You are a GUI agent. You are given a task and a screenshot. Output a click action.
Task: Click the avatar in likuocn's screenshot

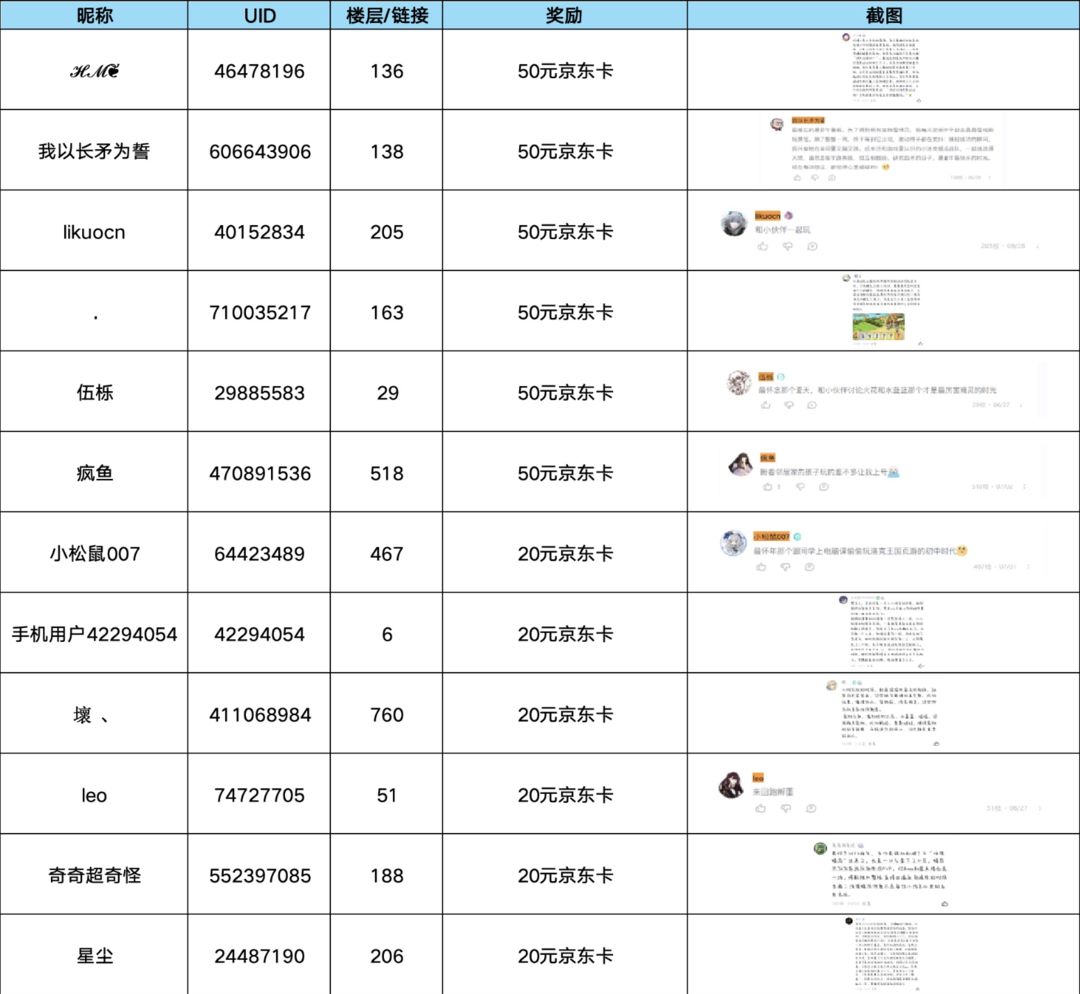[734, 224]
